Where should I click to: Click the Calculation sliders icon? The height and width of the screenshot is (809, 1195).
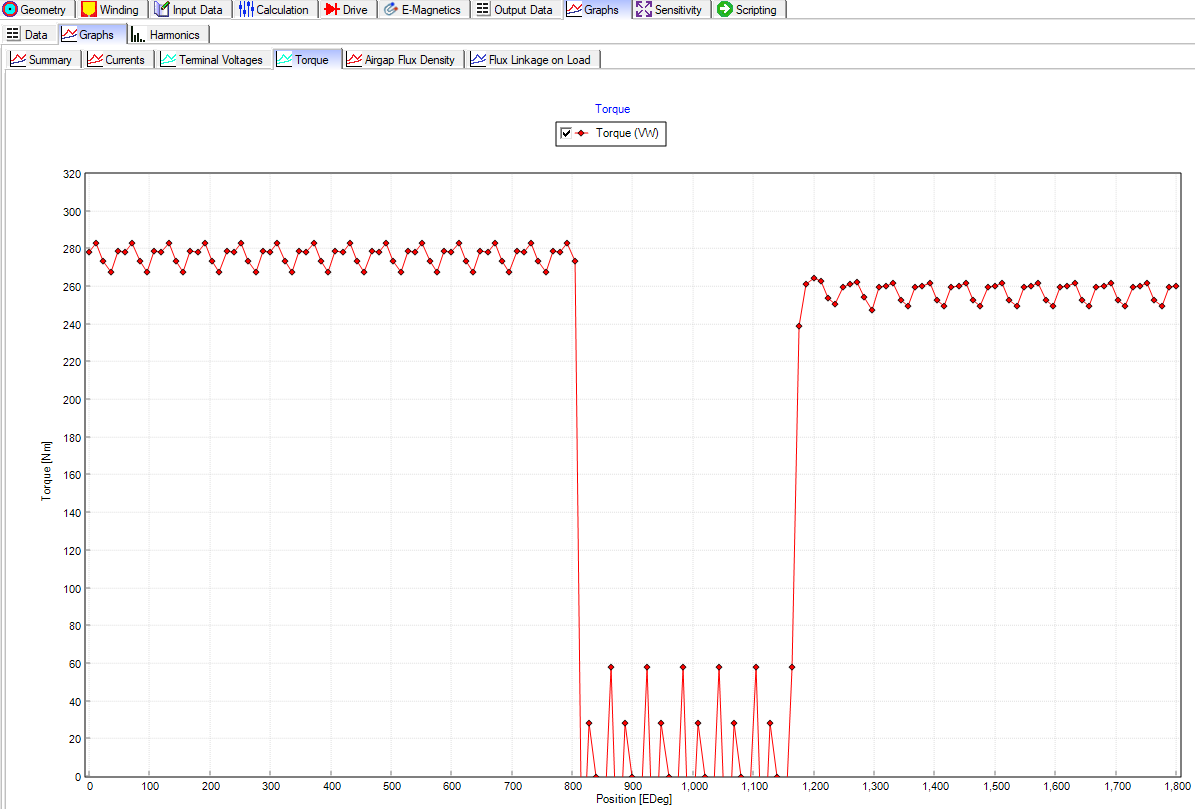[x=246, y=10]
